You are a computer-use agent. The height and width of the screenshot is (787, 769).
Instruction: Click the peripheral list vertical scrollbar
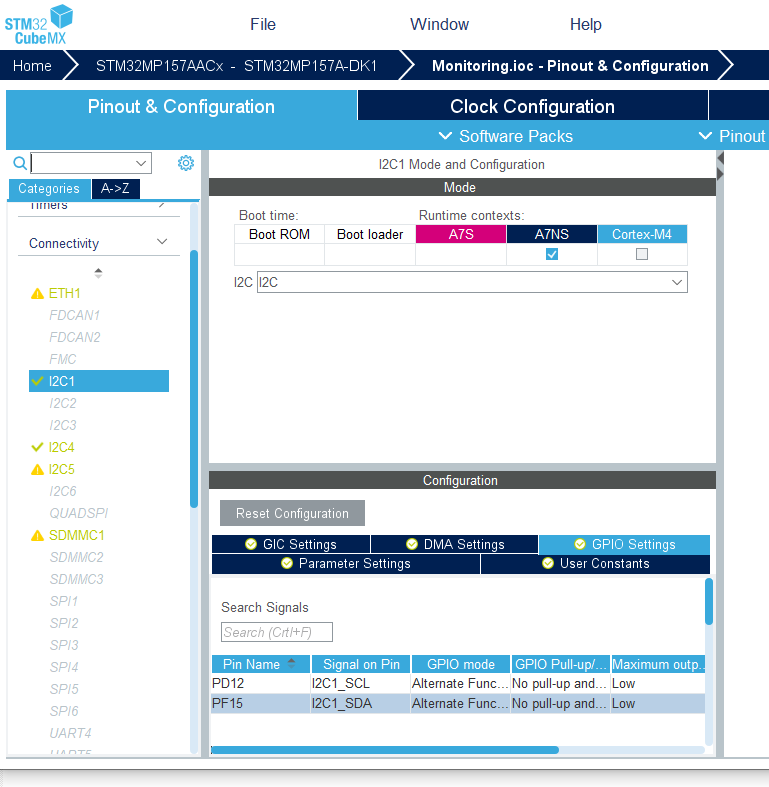click(194, 379)
